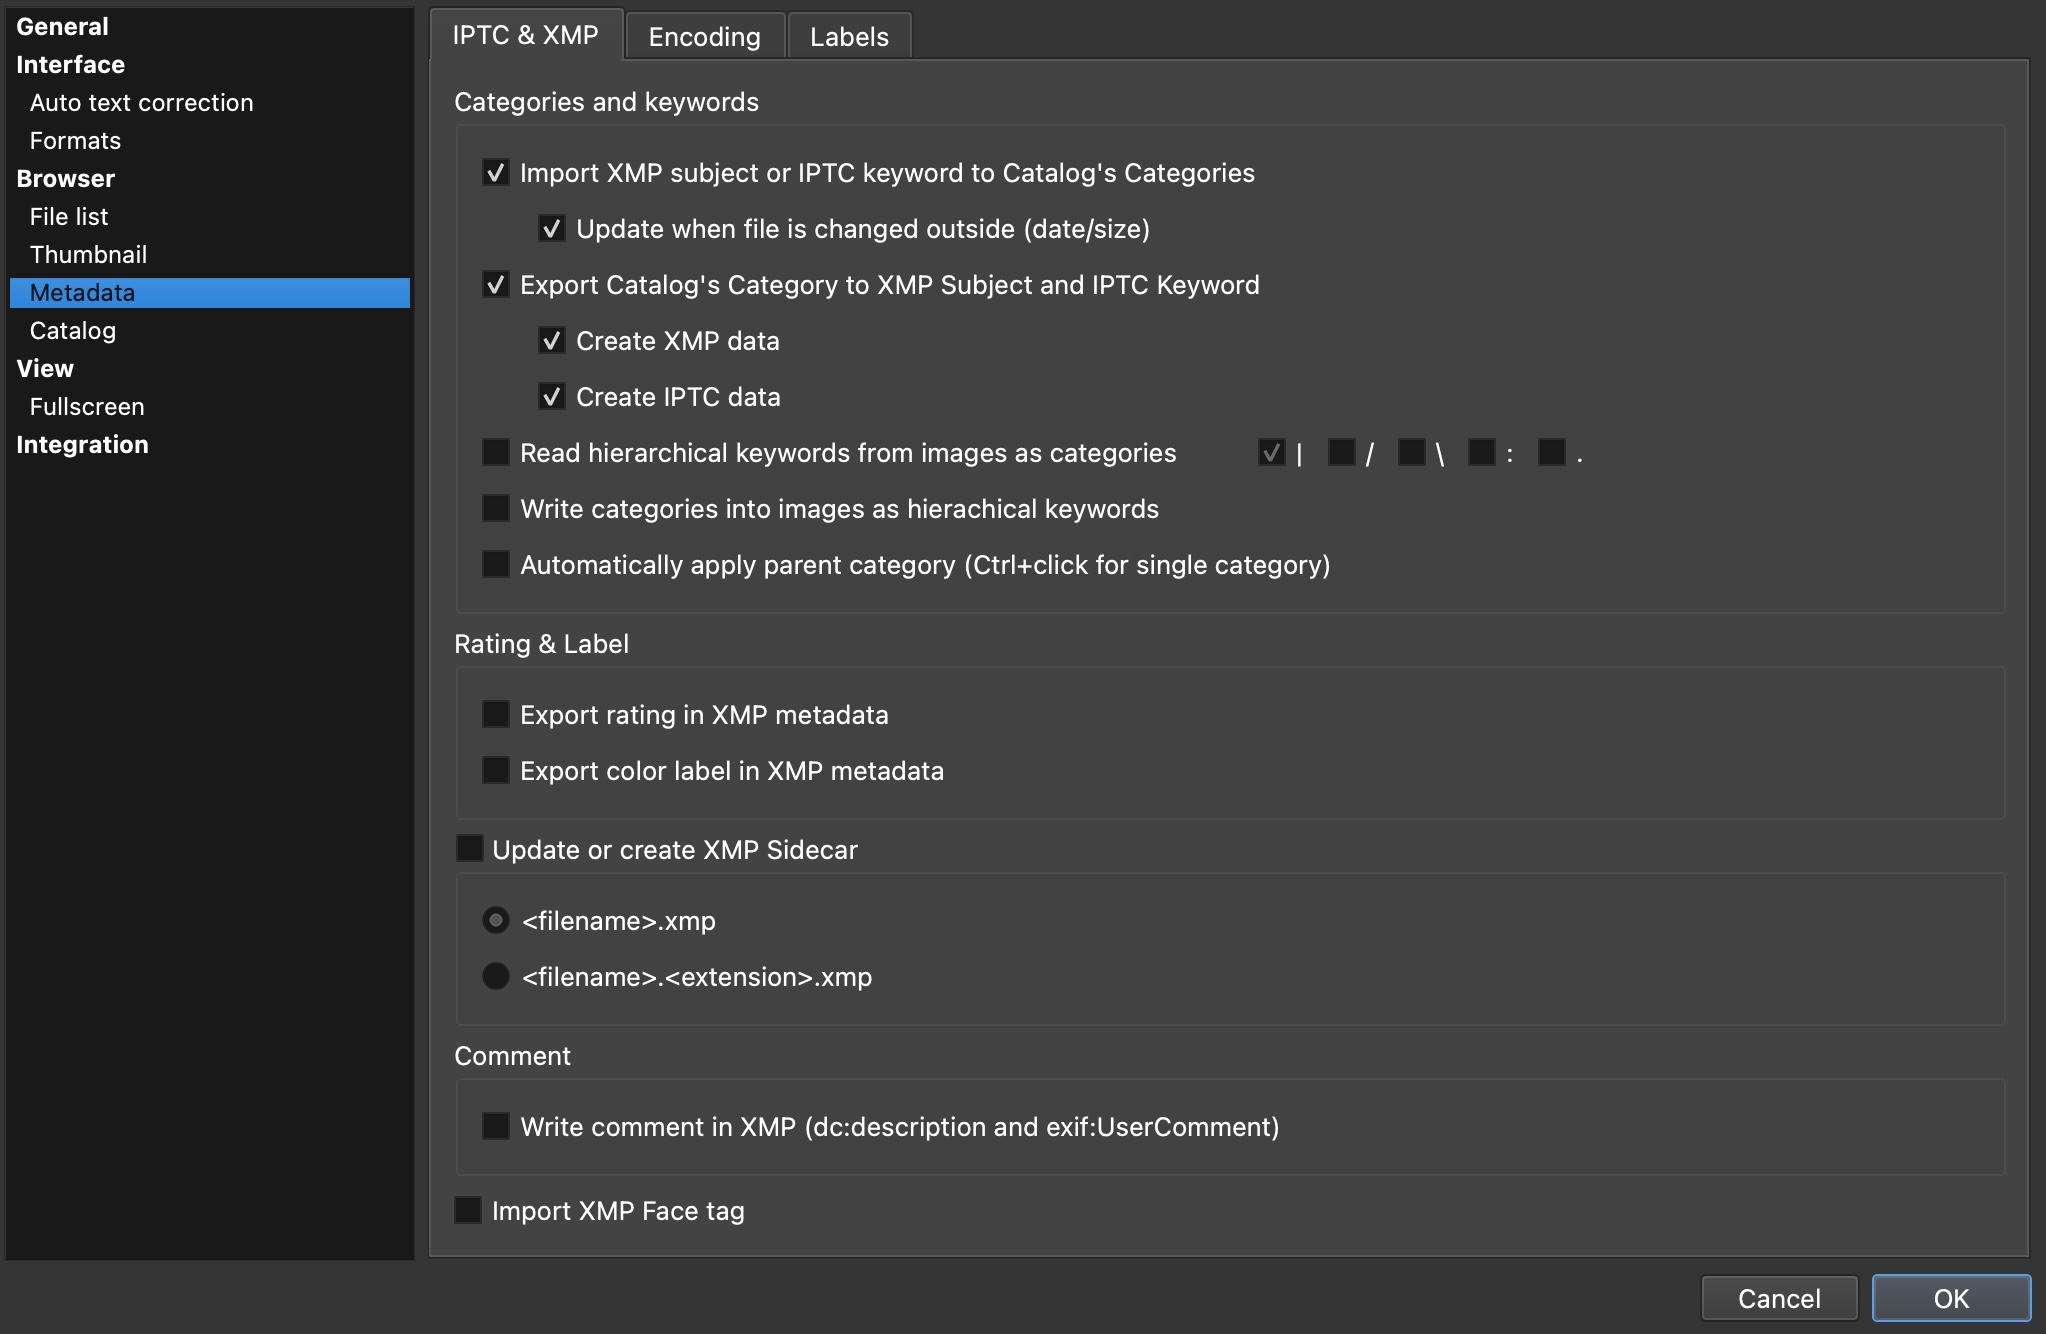Select <filename>.<extension>.xmp radio option
Viewport: 2046px width, 1334px height.
[x=496, y=977]
